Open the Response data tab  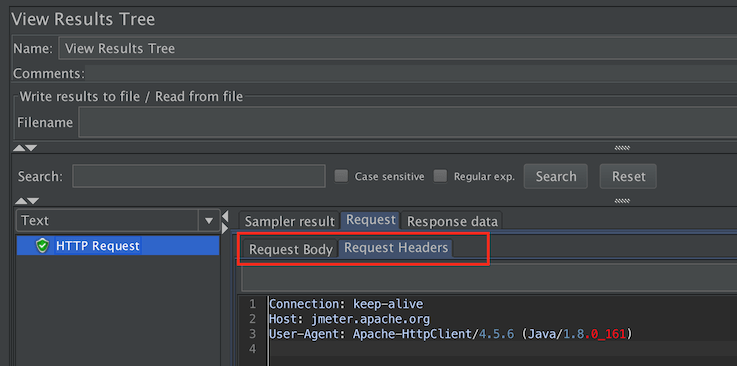[x=452, y=221]
